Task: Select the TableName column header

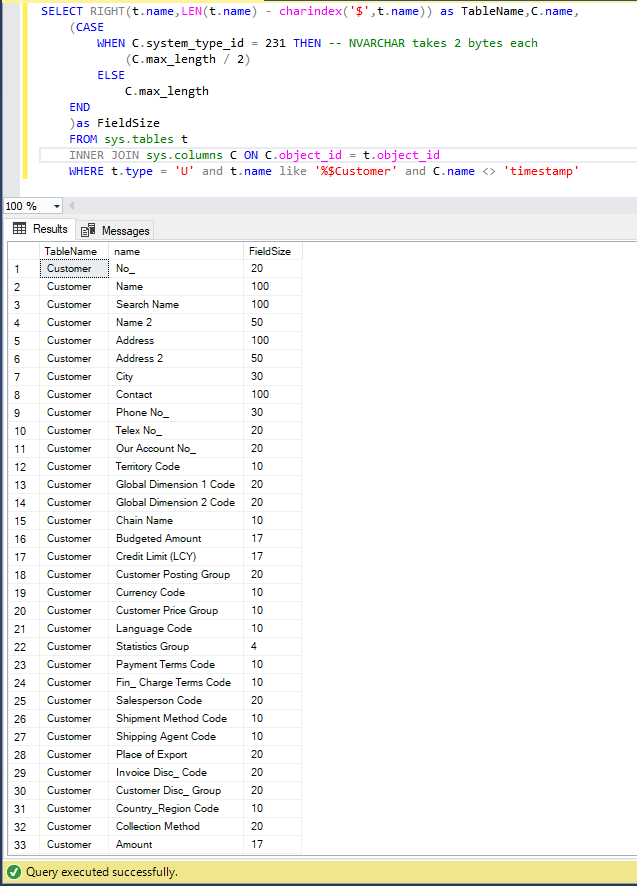Action: tap(73, 251)
